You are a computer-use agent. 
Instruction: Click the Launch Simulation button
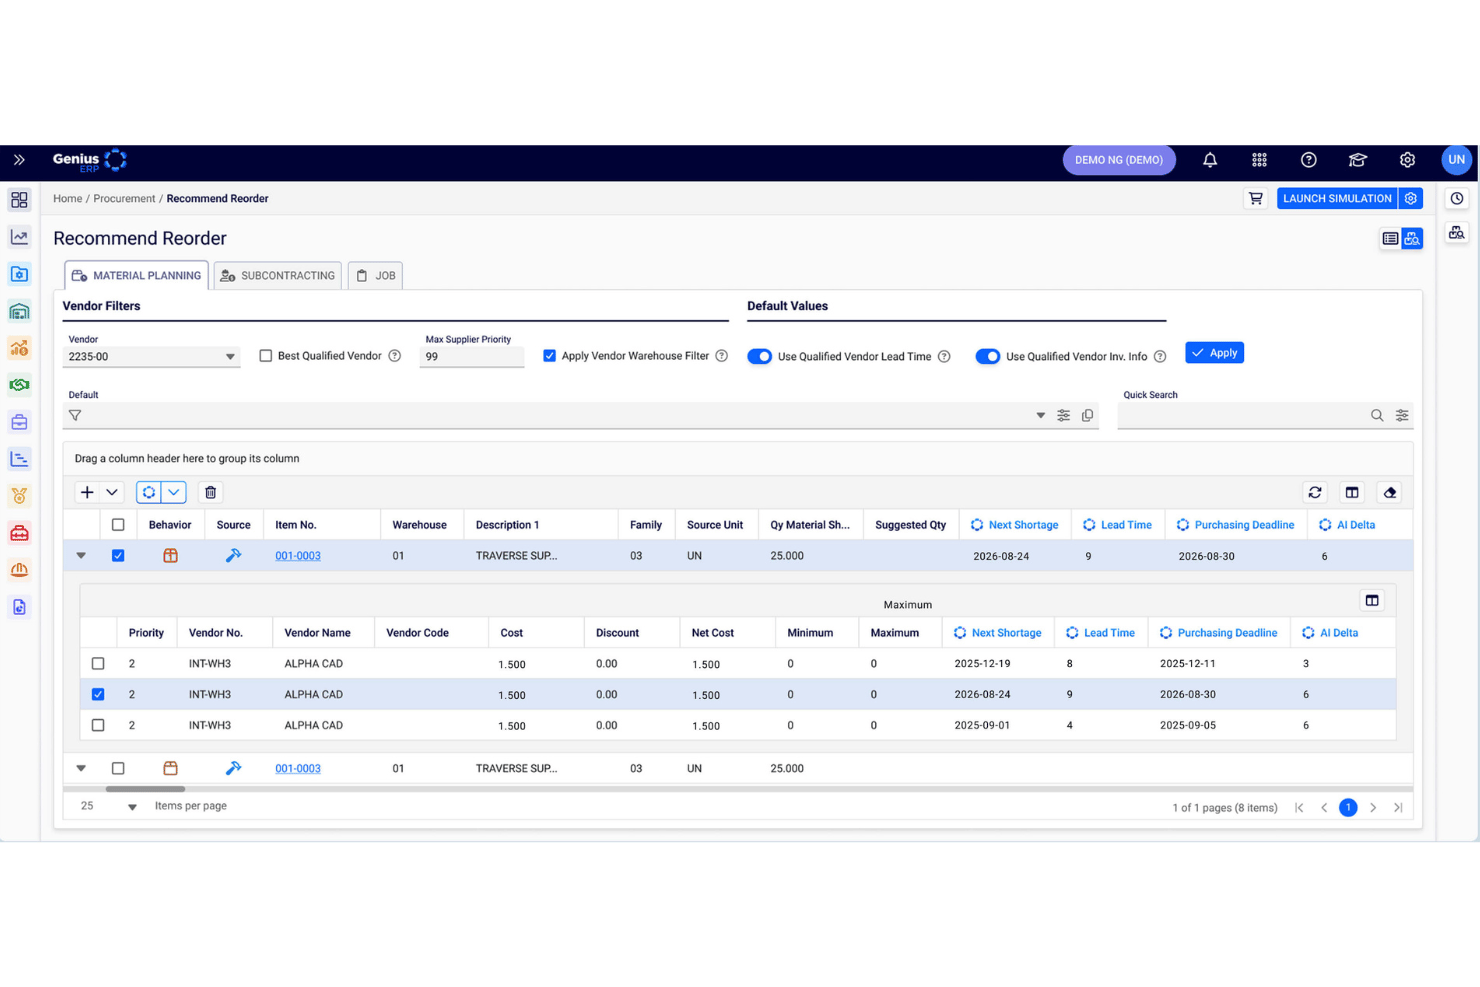[1337, 198]
